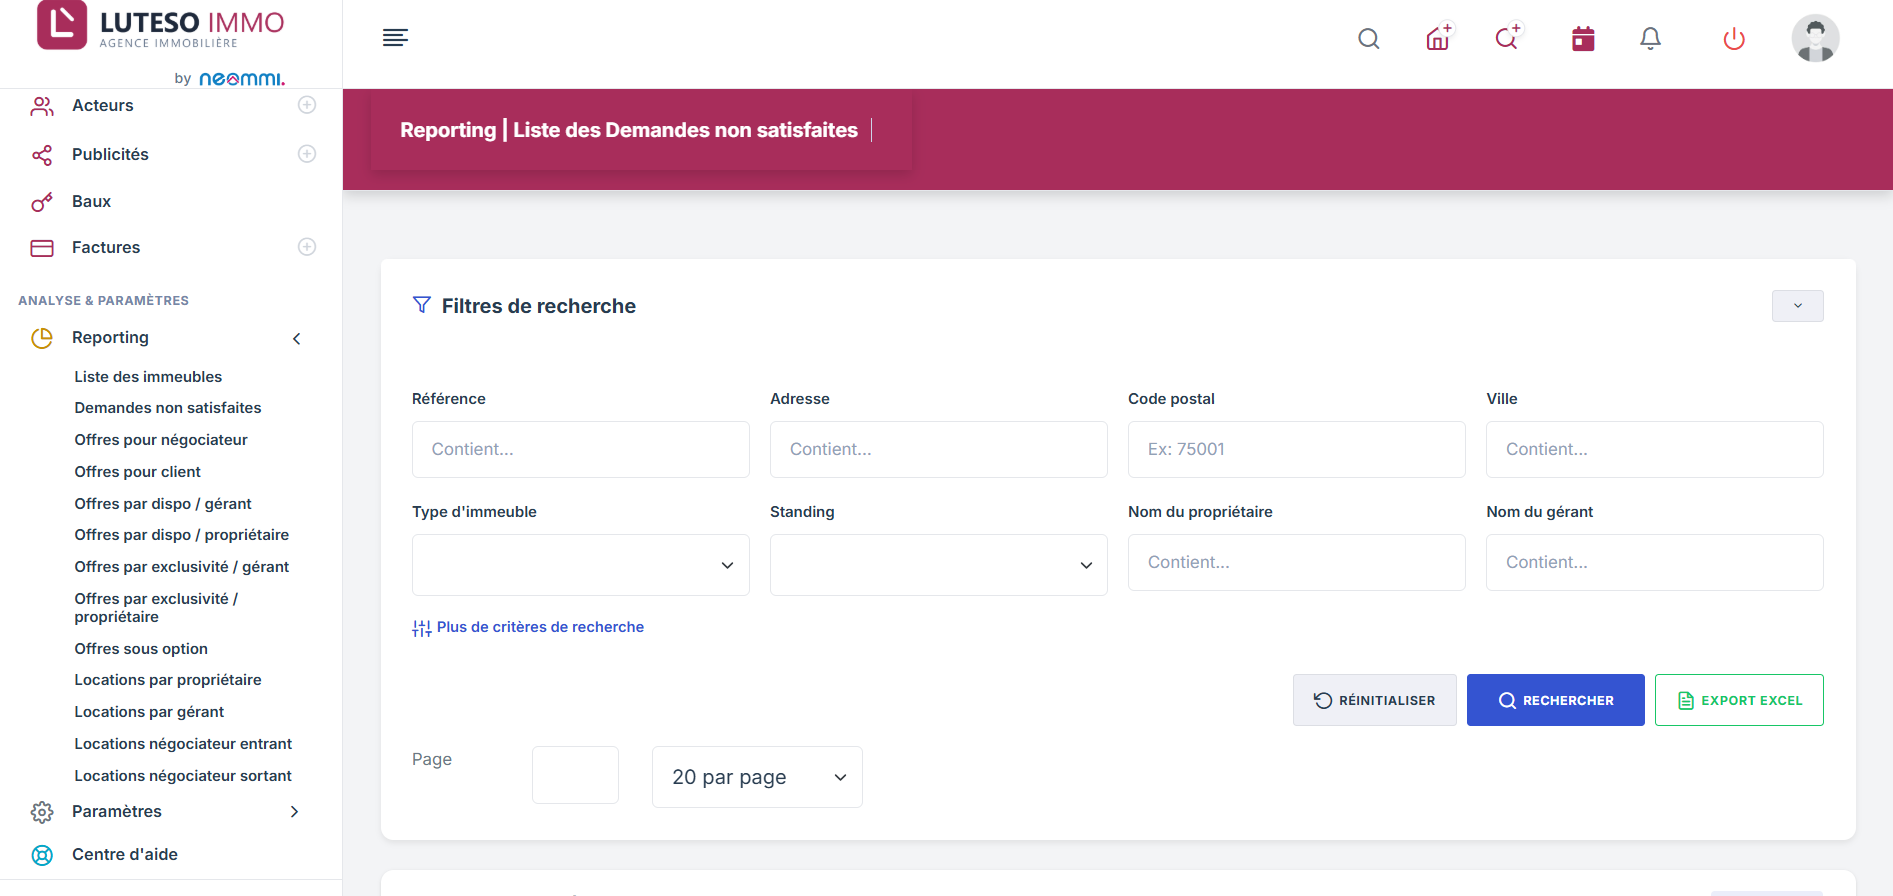This screenshot has width=1893, height=896.
Task: Open the search magnifier in top bar
Action: tap(1369, 39)
